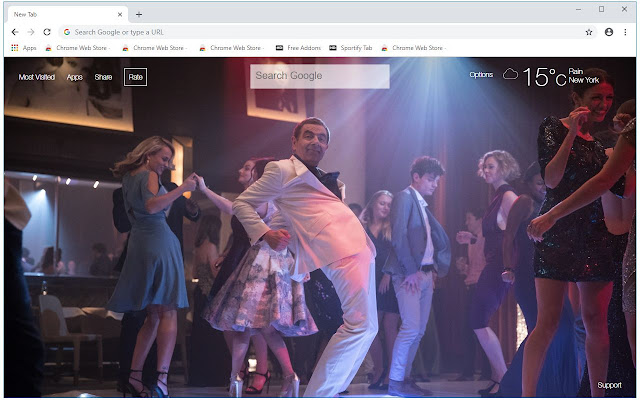Image resolution: width=640 pixels, height=400 pixels.
Task: Open the Share menu
Action: pyautogui.click(x=103, y=77)
